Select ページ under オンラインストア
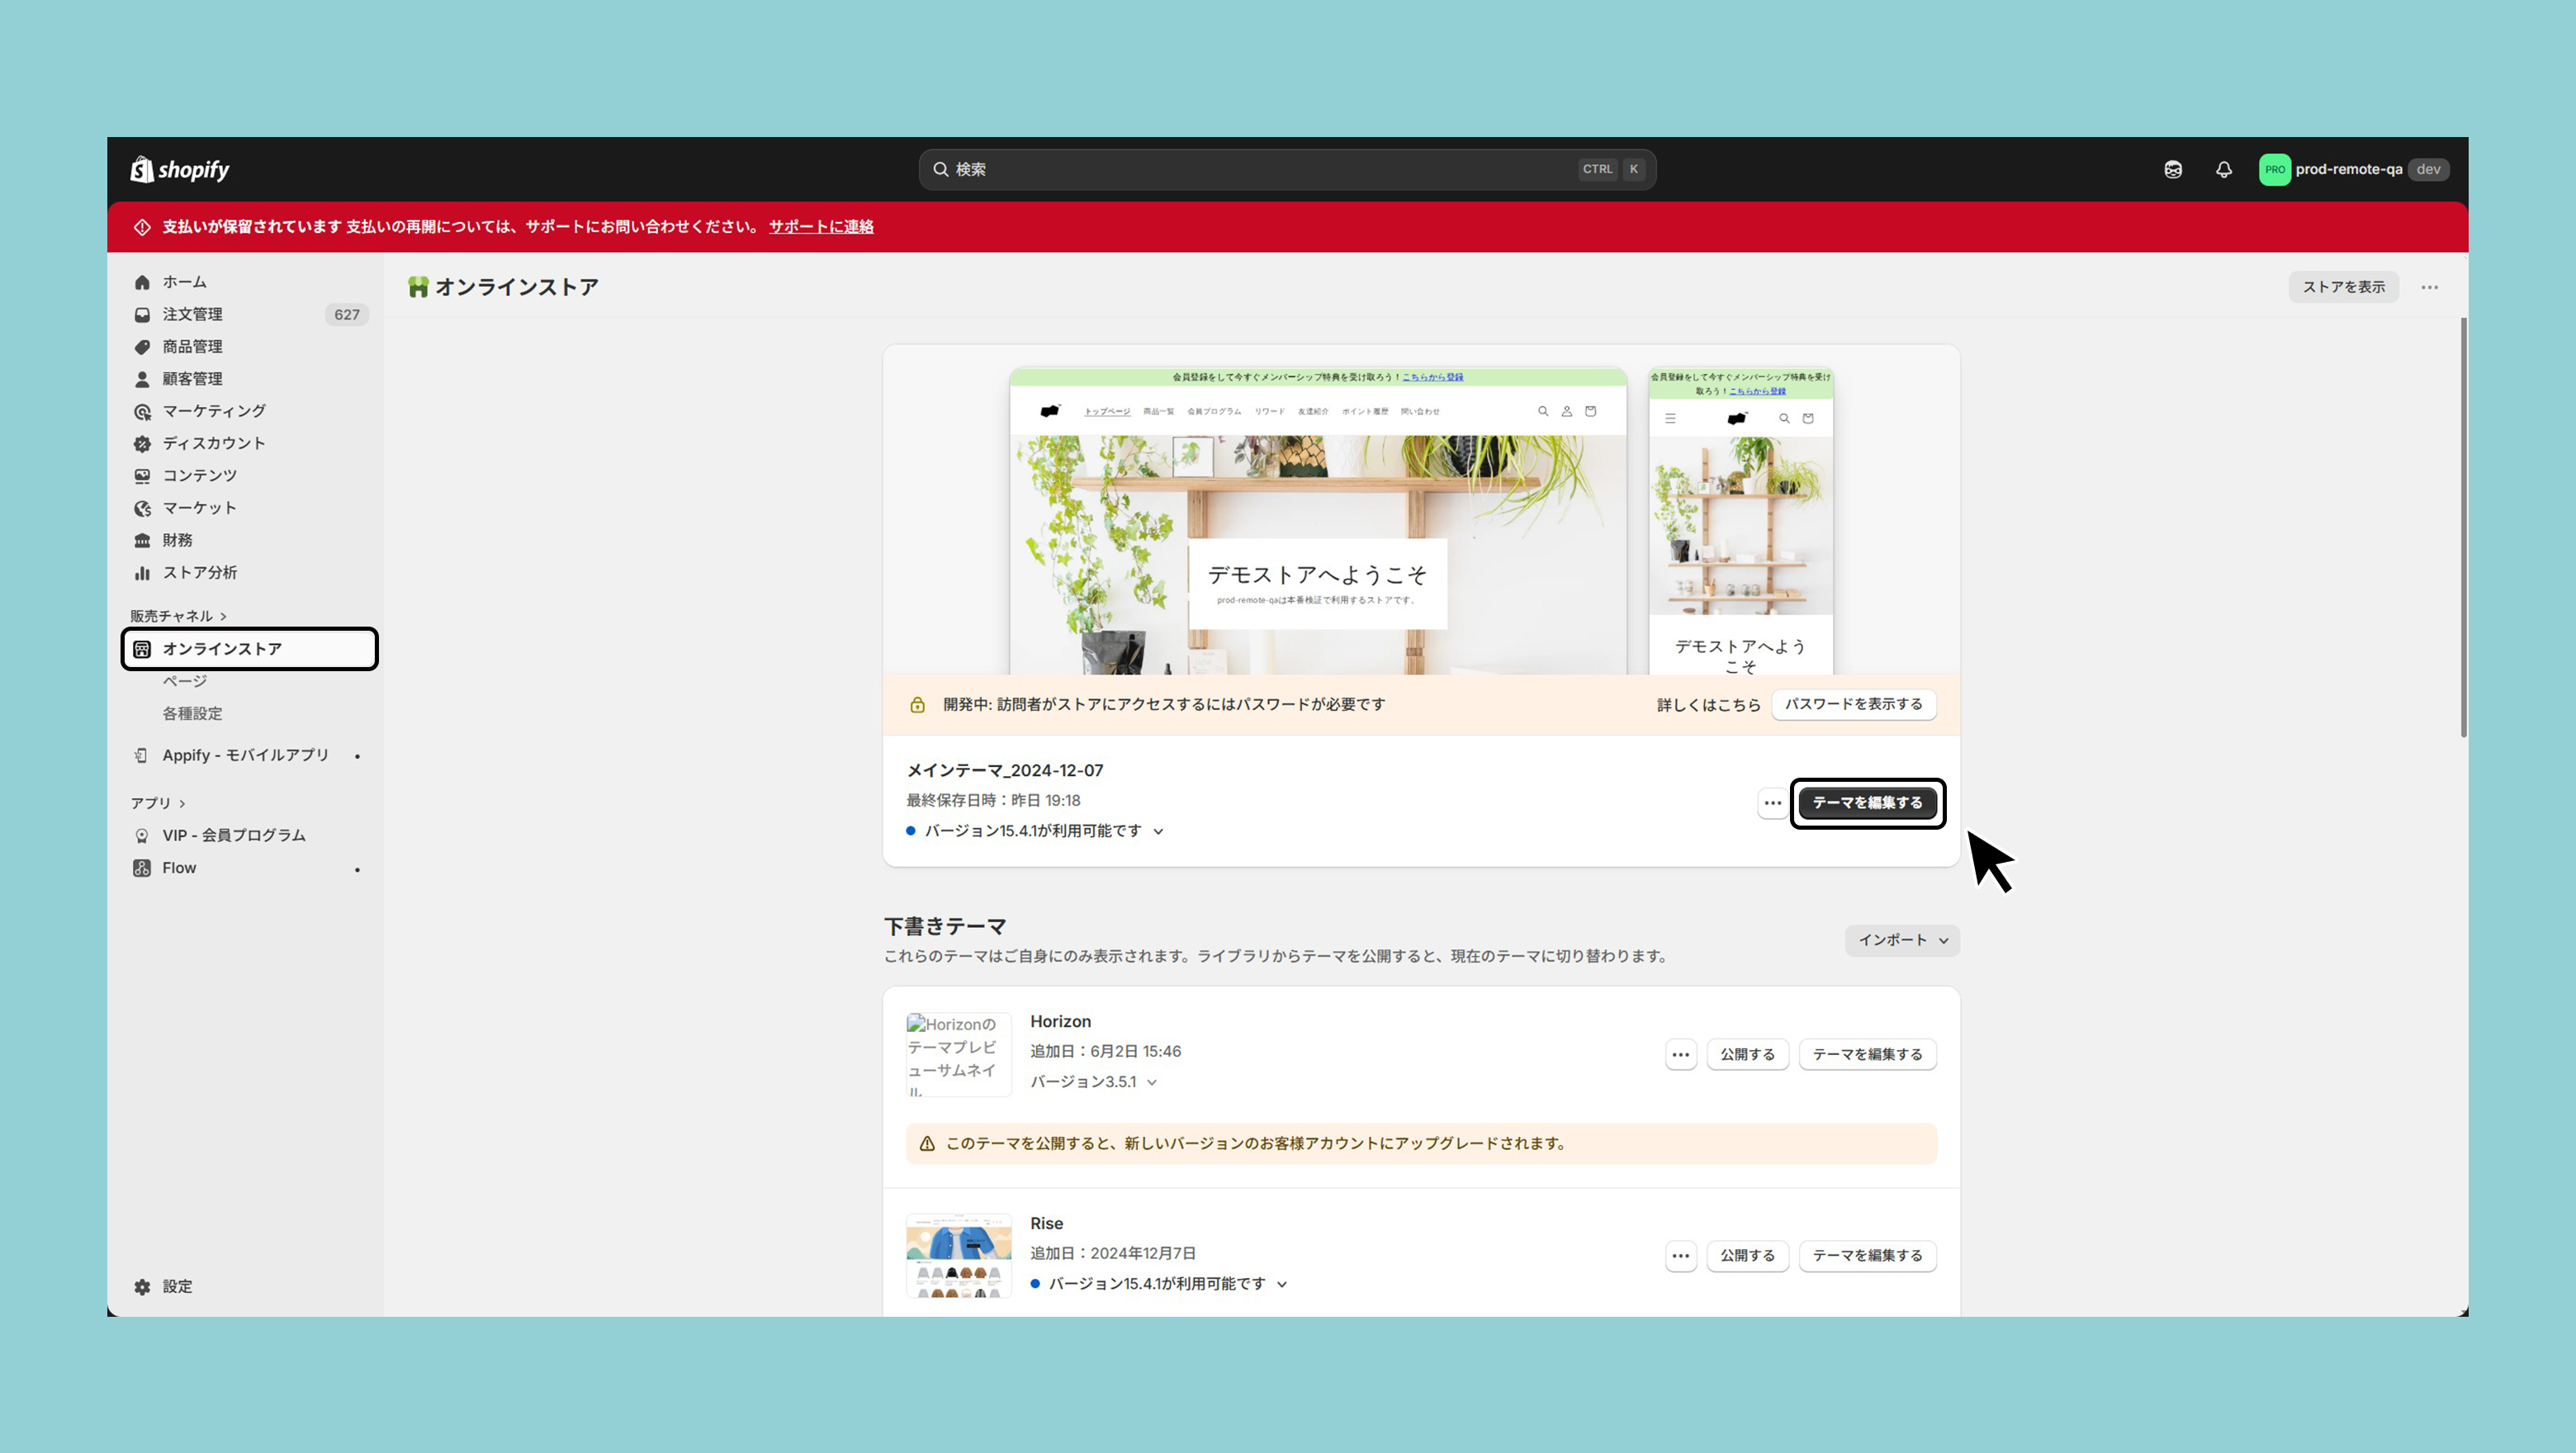The height and width of the screenshot is (1453, 2576). point(185,681)
